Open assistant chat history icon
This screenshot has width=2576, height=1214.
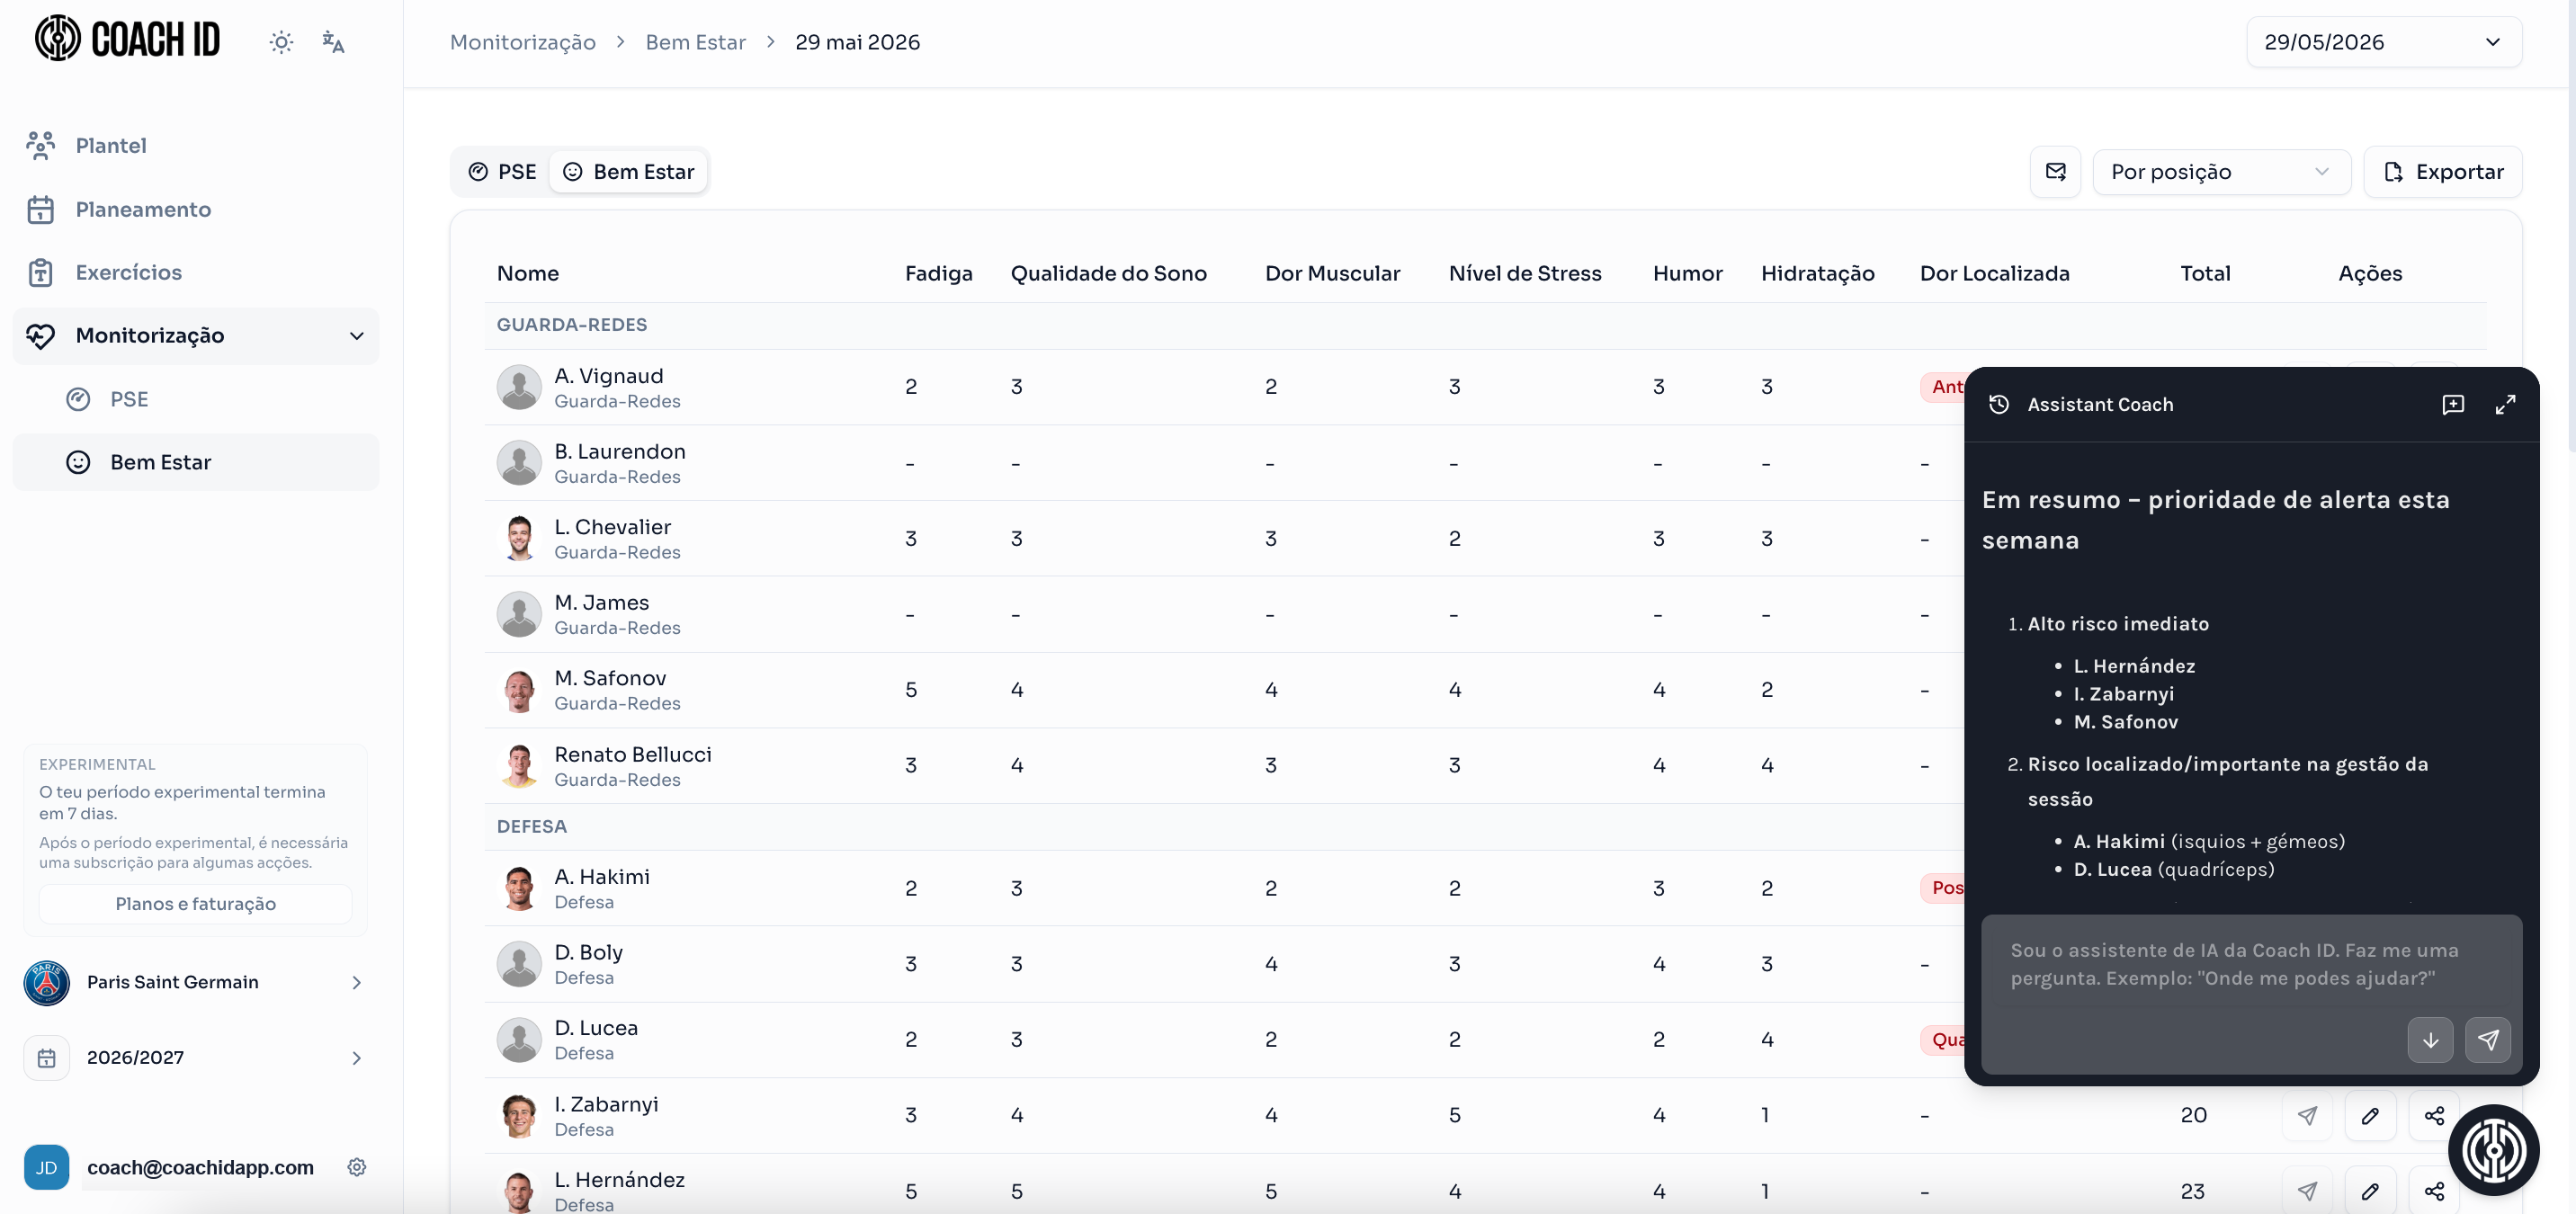(x=1999, y=404)
